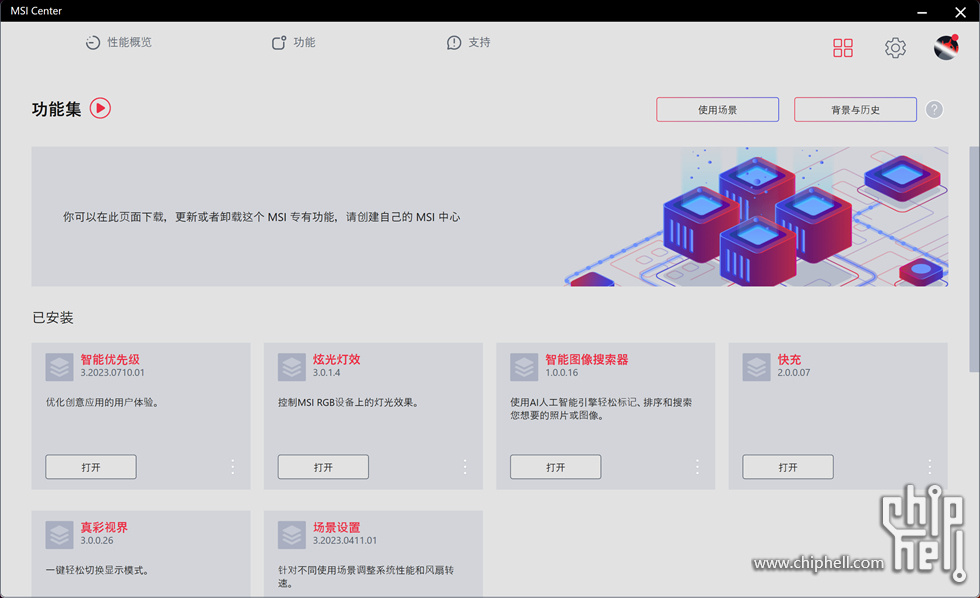Open 炫光灯效 with its 打开 button

tap(323, 467)
